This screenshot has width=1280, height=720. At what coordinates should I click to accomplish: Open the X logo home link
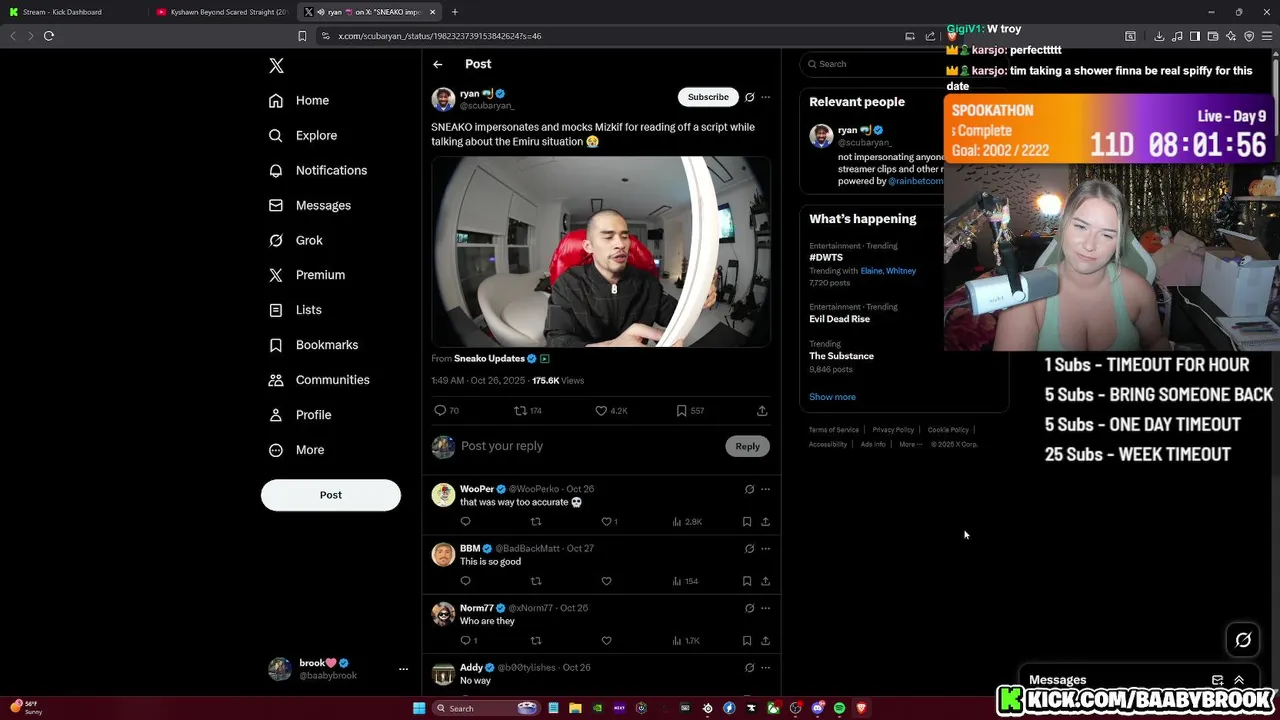pyautogui.click(x=276, y=66)
